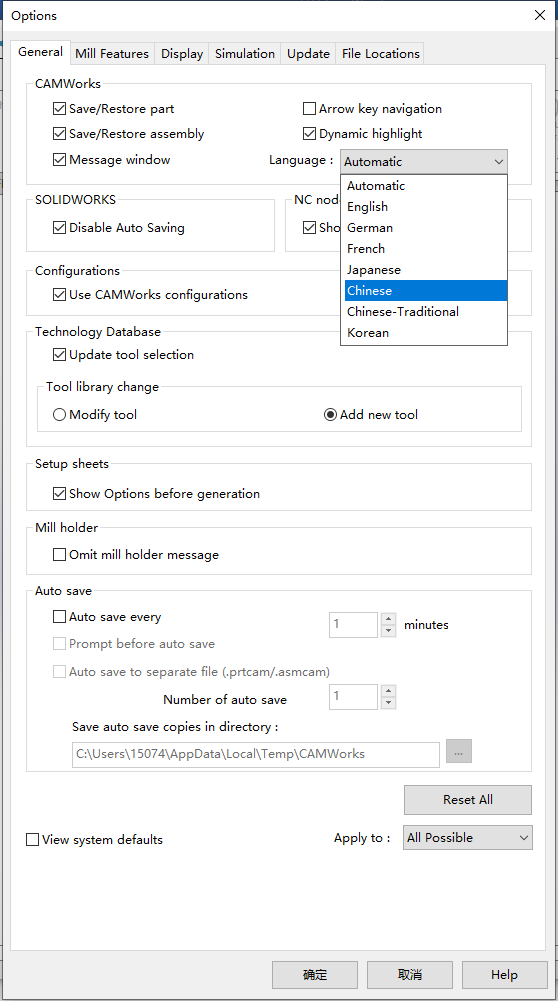
Task: Click the 确定 confirm button
Action: [x=315, y=975]
